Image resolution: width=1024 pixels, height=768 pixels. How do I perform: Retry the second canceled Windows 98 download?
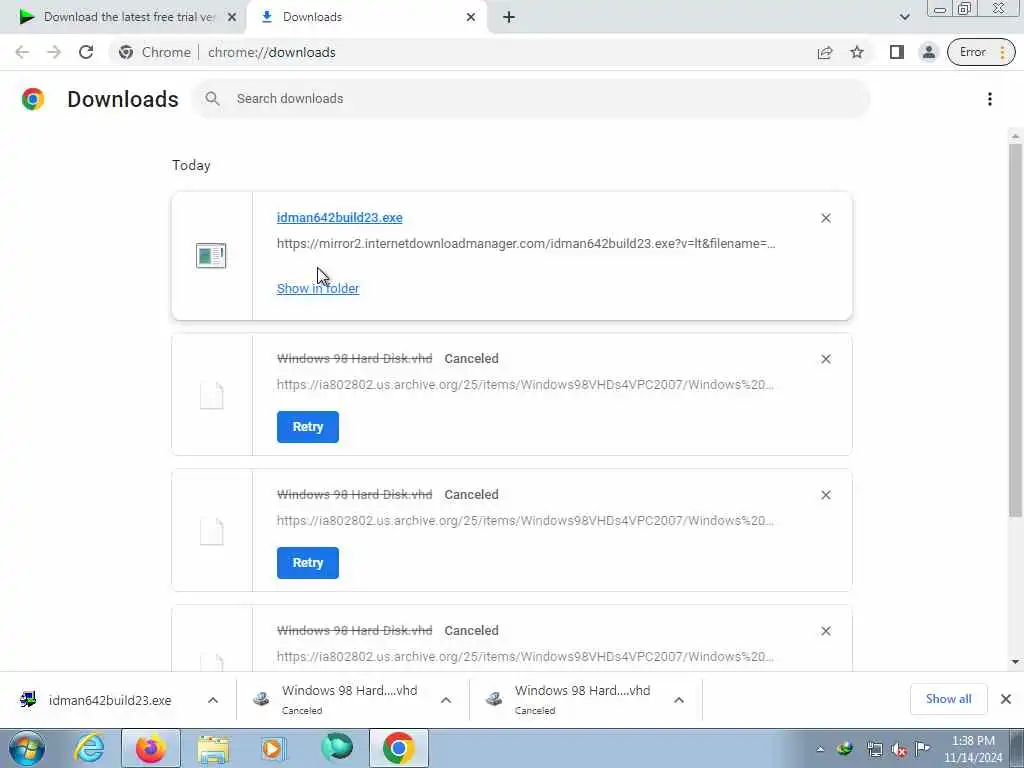tap(308, 562)
